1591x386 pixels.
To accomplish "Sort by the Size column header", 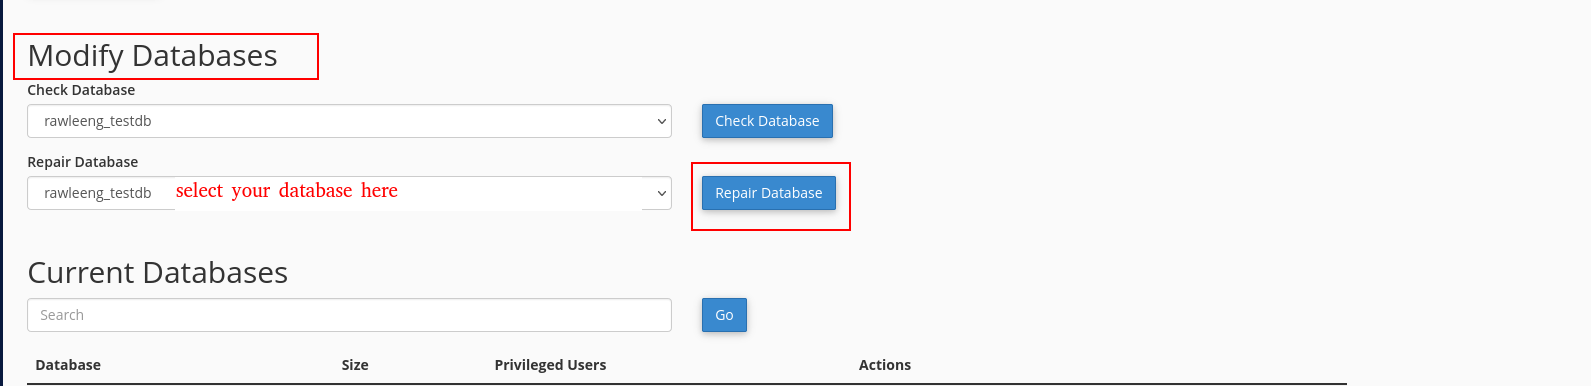I will (x=355, y=365).
